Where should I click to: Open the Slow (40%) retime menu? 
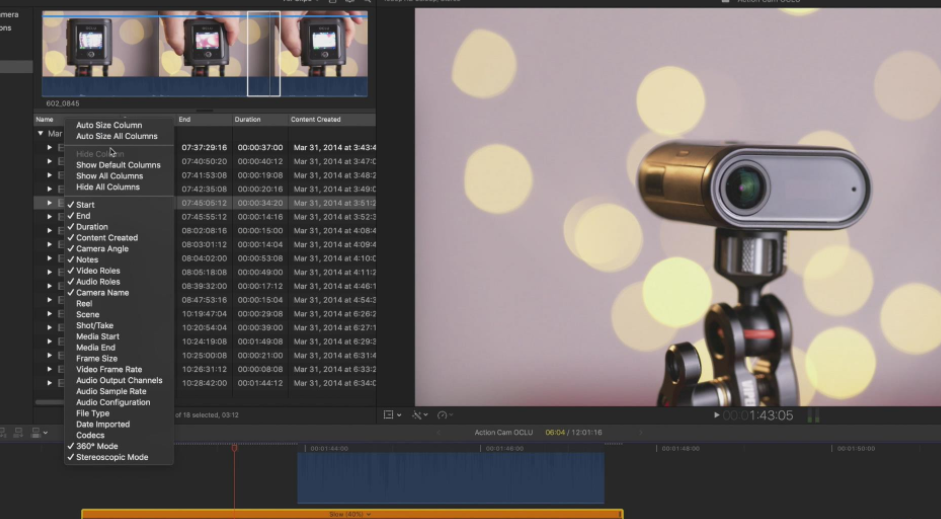350,514
